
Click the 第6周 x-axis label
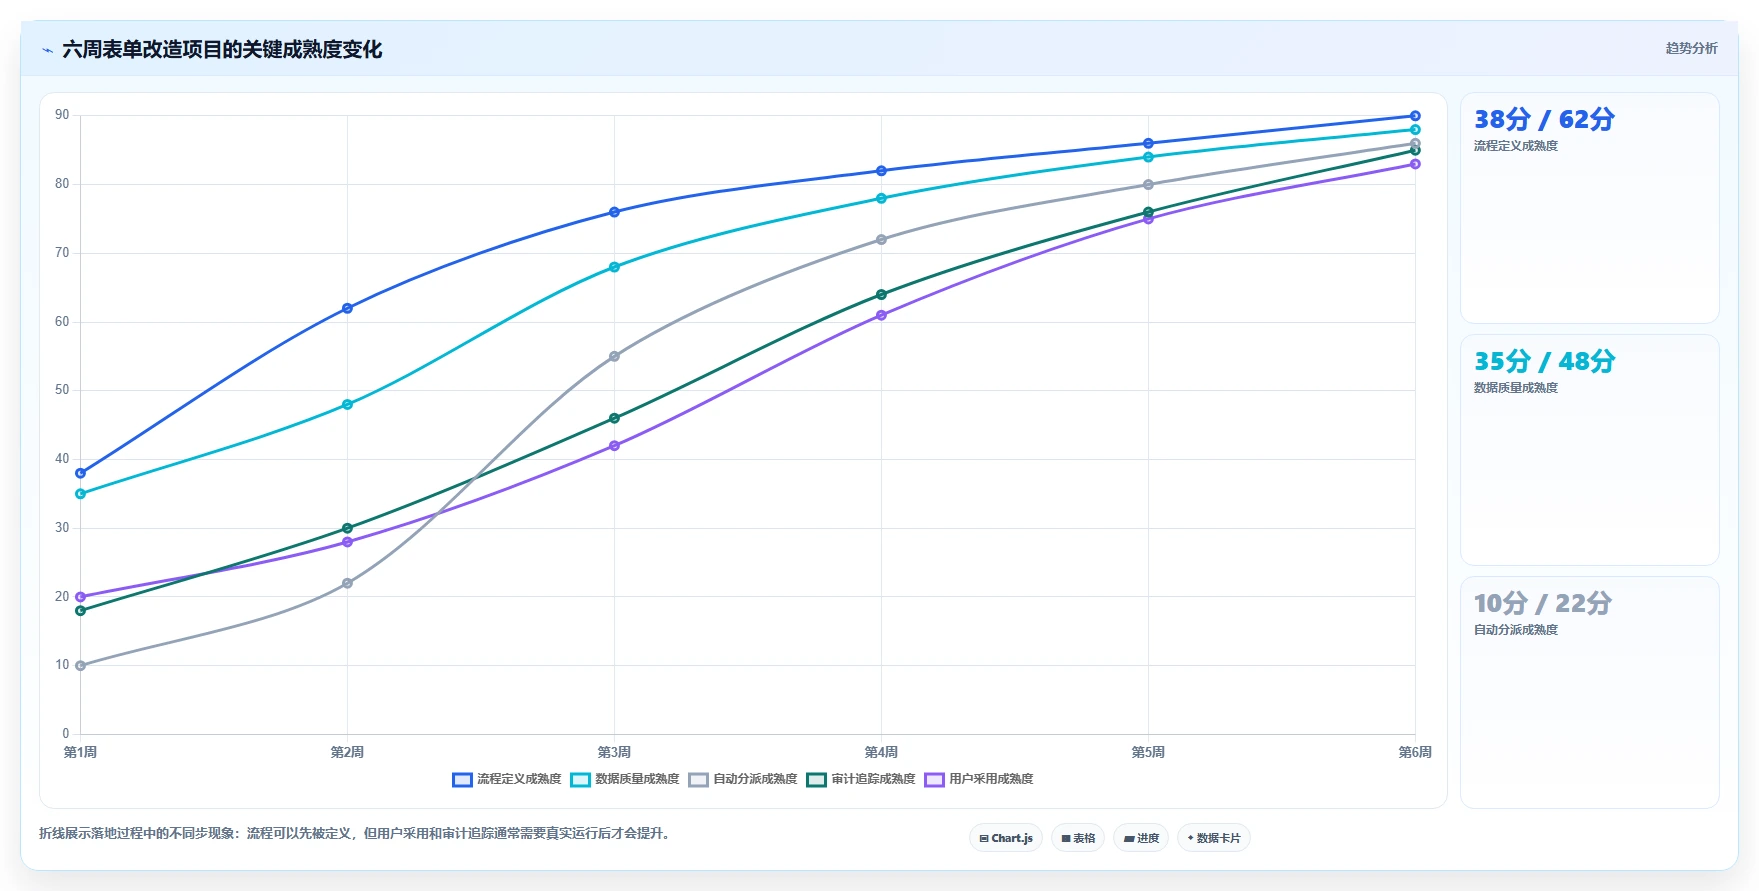pos(1415,752)
